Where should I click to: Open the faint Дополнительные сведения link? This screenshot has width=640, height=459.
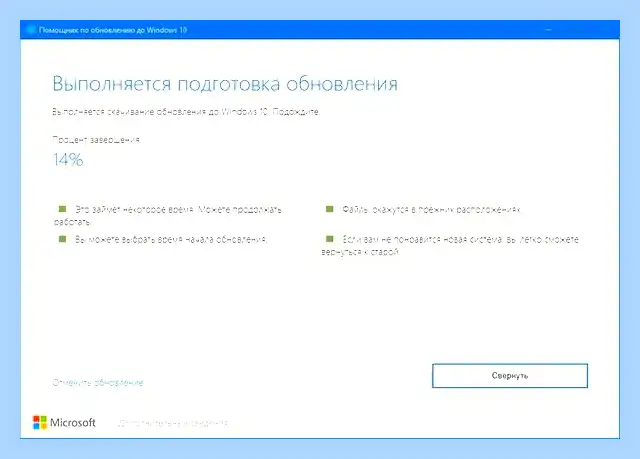click(172, 424)
